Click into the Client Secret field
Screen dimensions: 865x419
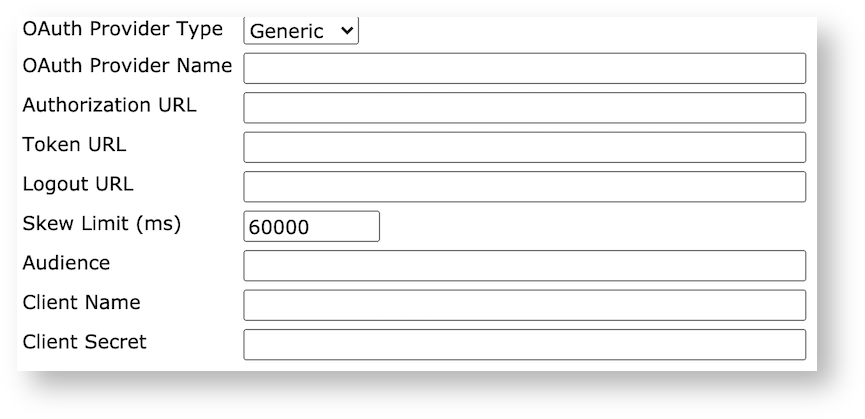click(524, 345)
